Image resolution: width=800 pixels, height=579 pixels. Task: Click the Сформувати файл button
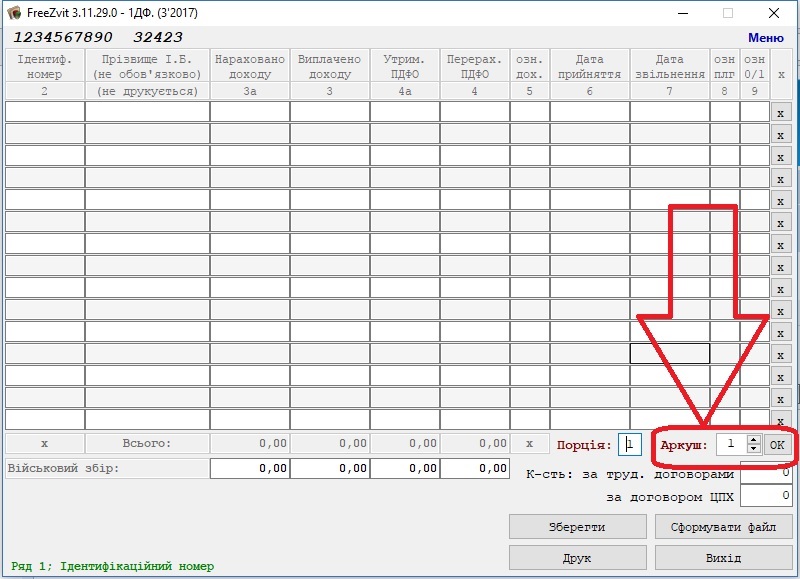(723, 526)
